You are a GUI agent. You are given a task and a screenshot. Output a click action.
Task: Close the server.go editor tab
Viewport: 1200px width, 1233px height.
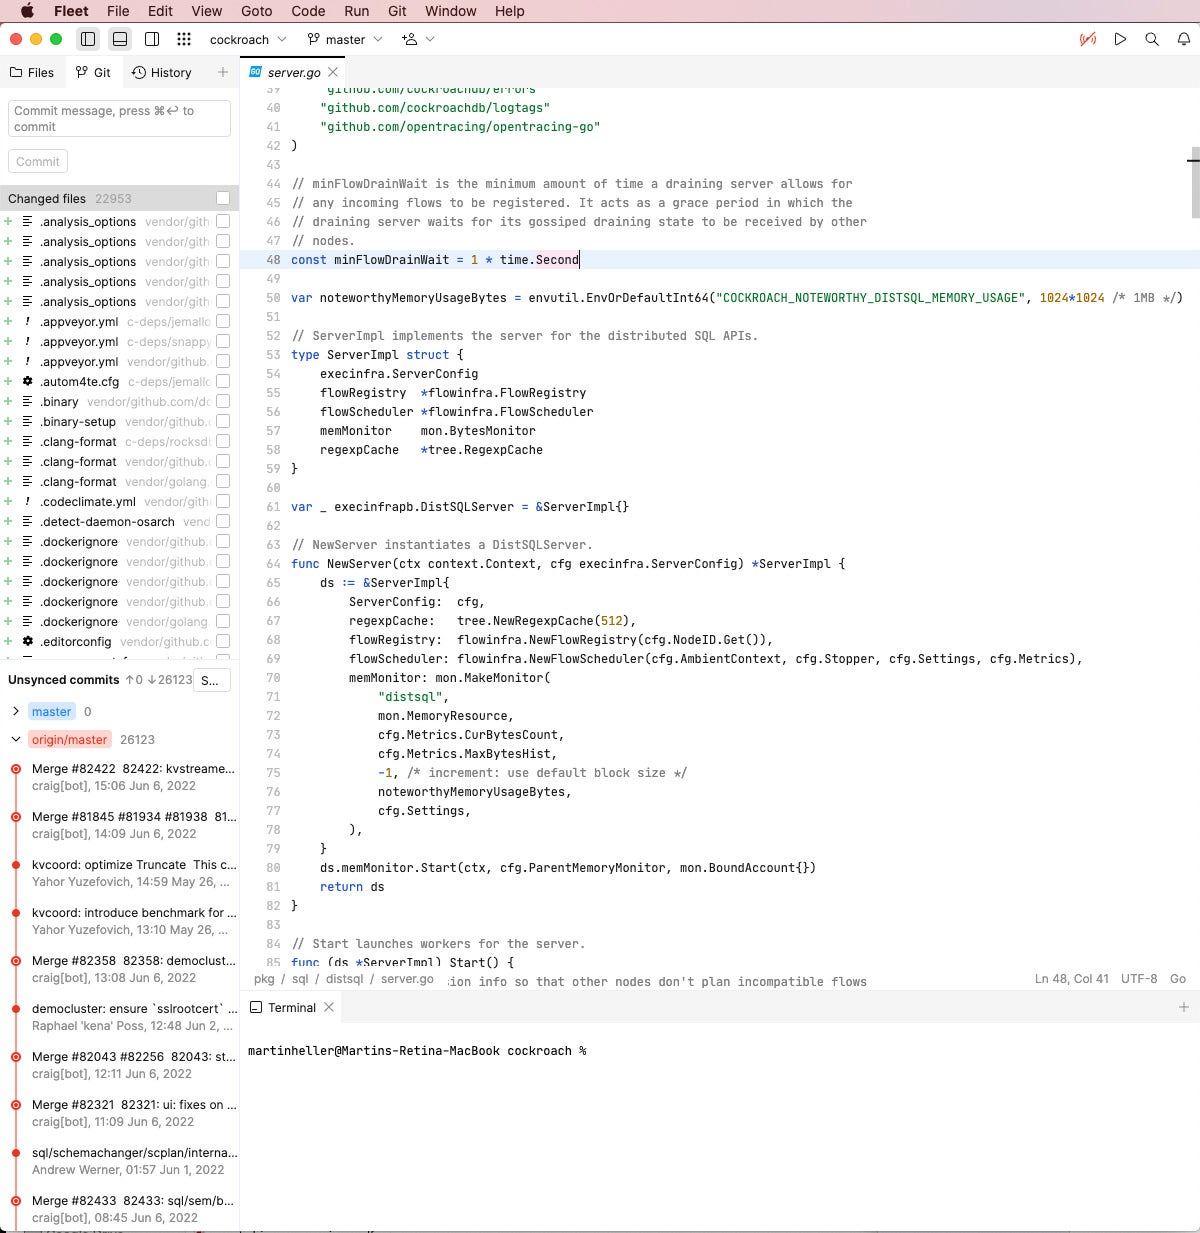(333, 72)
